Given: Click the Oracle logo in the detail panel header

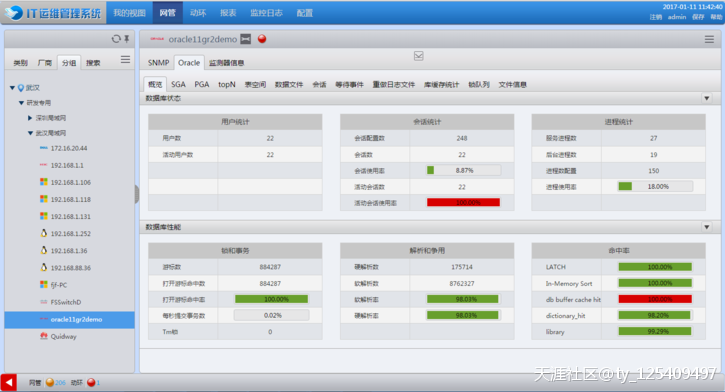Looking at the screenshot, I should pos(157,39).
